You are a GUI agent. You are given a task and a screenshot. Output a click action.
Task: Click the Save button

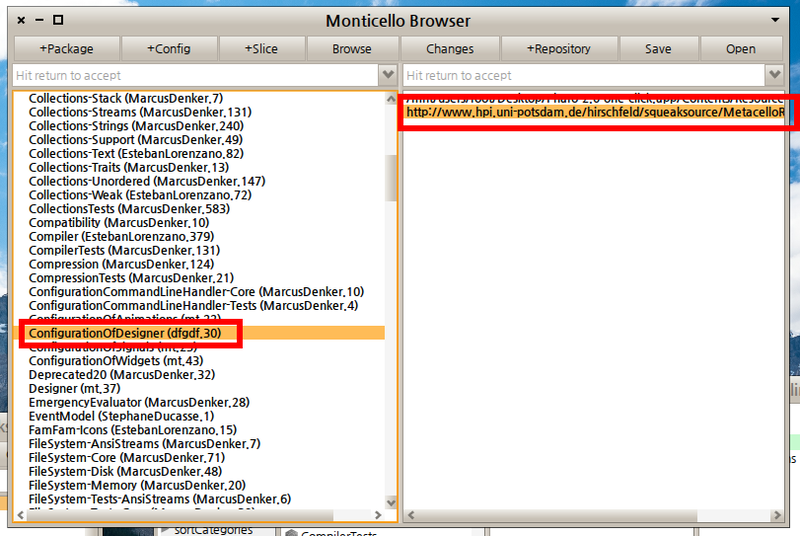pyautogui.click(x=657, y=48)
